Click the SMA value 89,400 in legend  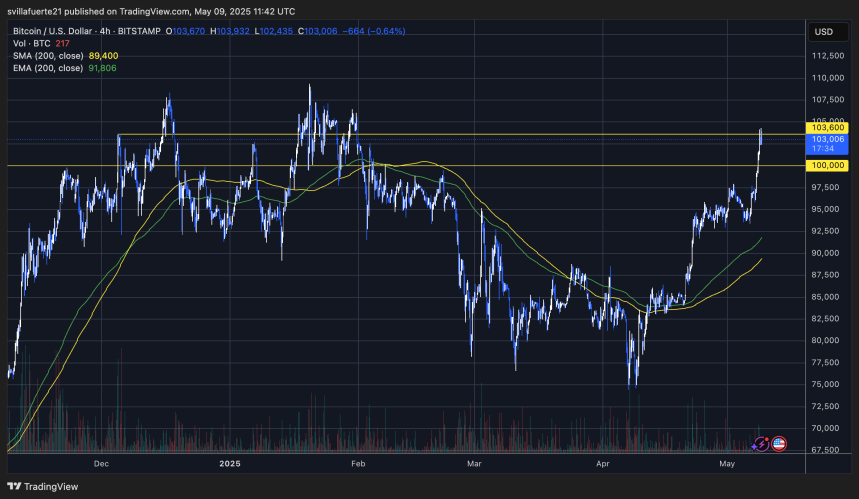coord(103,57)
